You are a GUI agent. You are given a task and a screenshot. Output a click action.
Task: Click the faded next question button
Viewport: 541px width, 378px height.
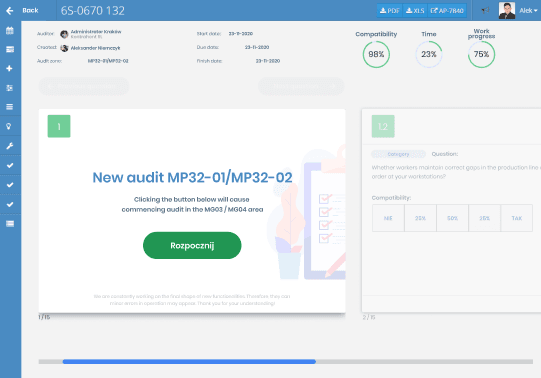coord(301,86)
